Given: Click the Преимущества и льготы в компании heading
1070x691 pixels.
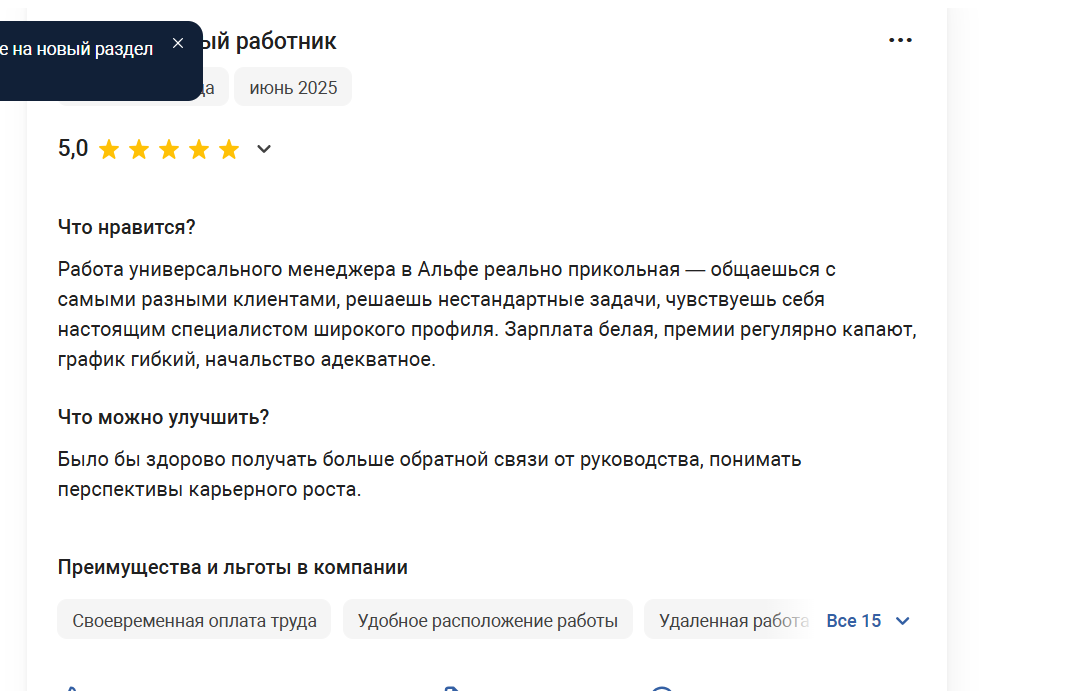Looking at the screenshot, I should coord(232,567).
